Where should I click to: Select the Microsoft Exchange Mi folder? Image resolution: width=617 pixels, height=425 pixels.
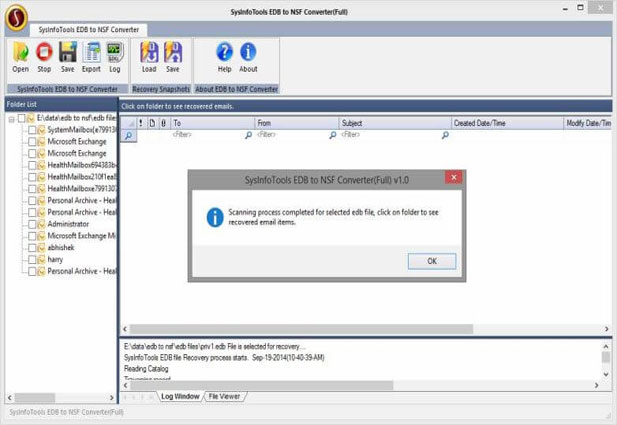[81, 236]
